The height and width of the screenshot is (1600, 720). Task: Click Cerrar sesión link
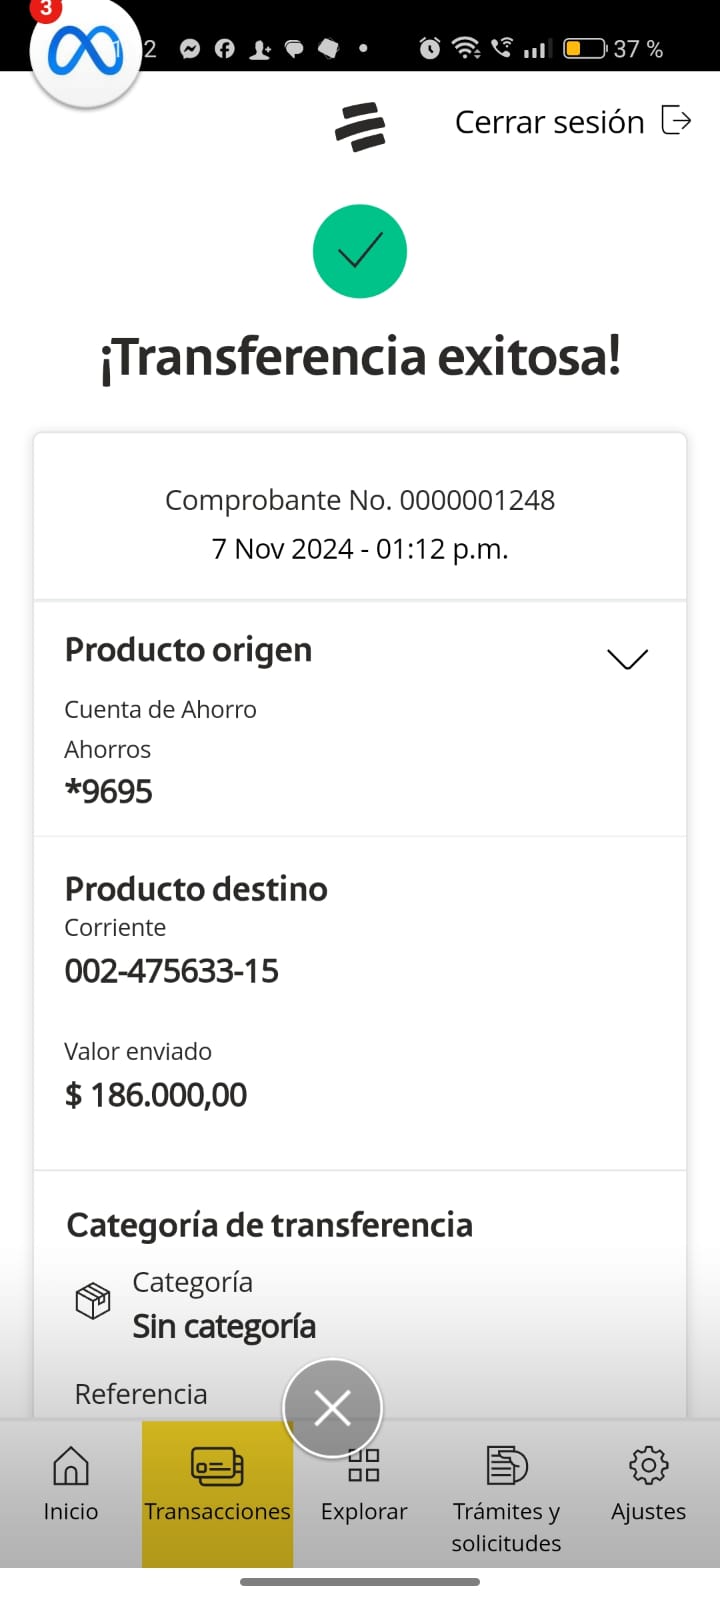tap(549, 122)
